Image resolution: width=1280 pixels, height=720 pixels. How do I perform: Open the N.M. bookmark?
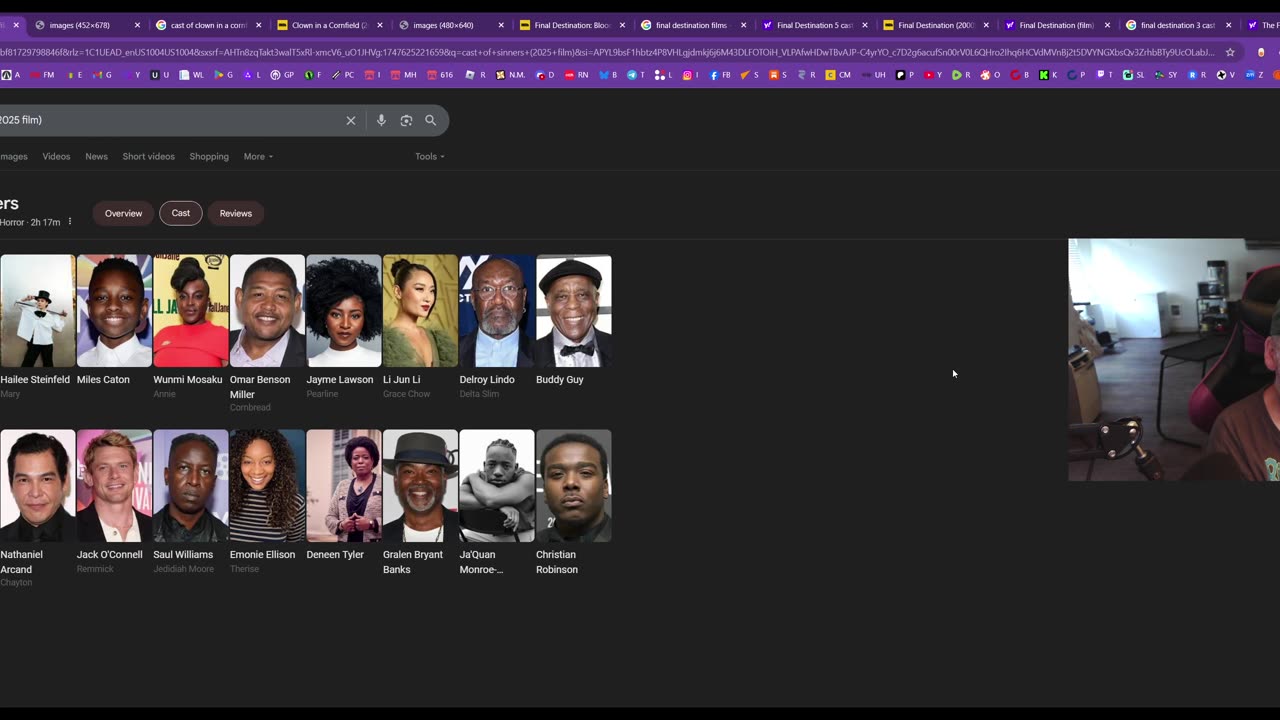(x=510, y=75)
